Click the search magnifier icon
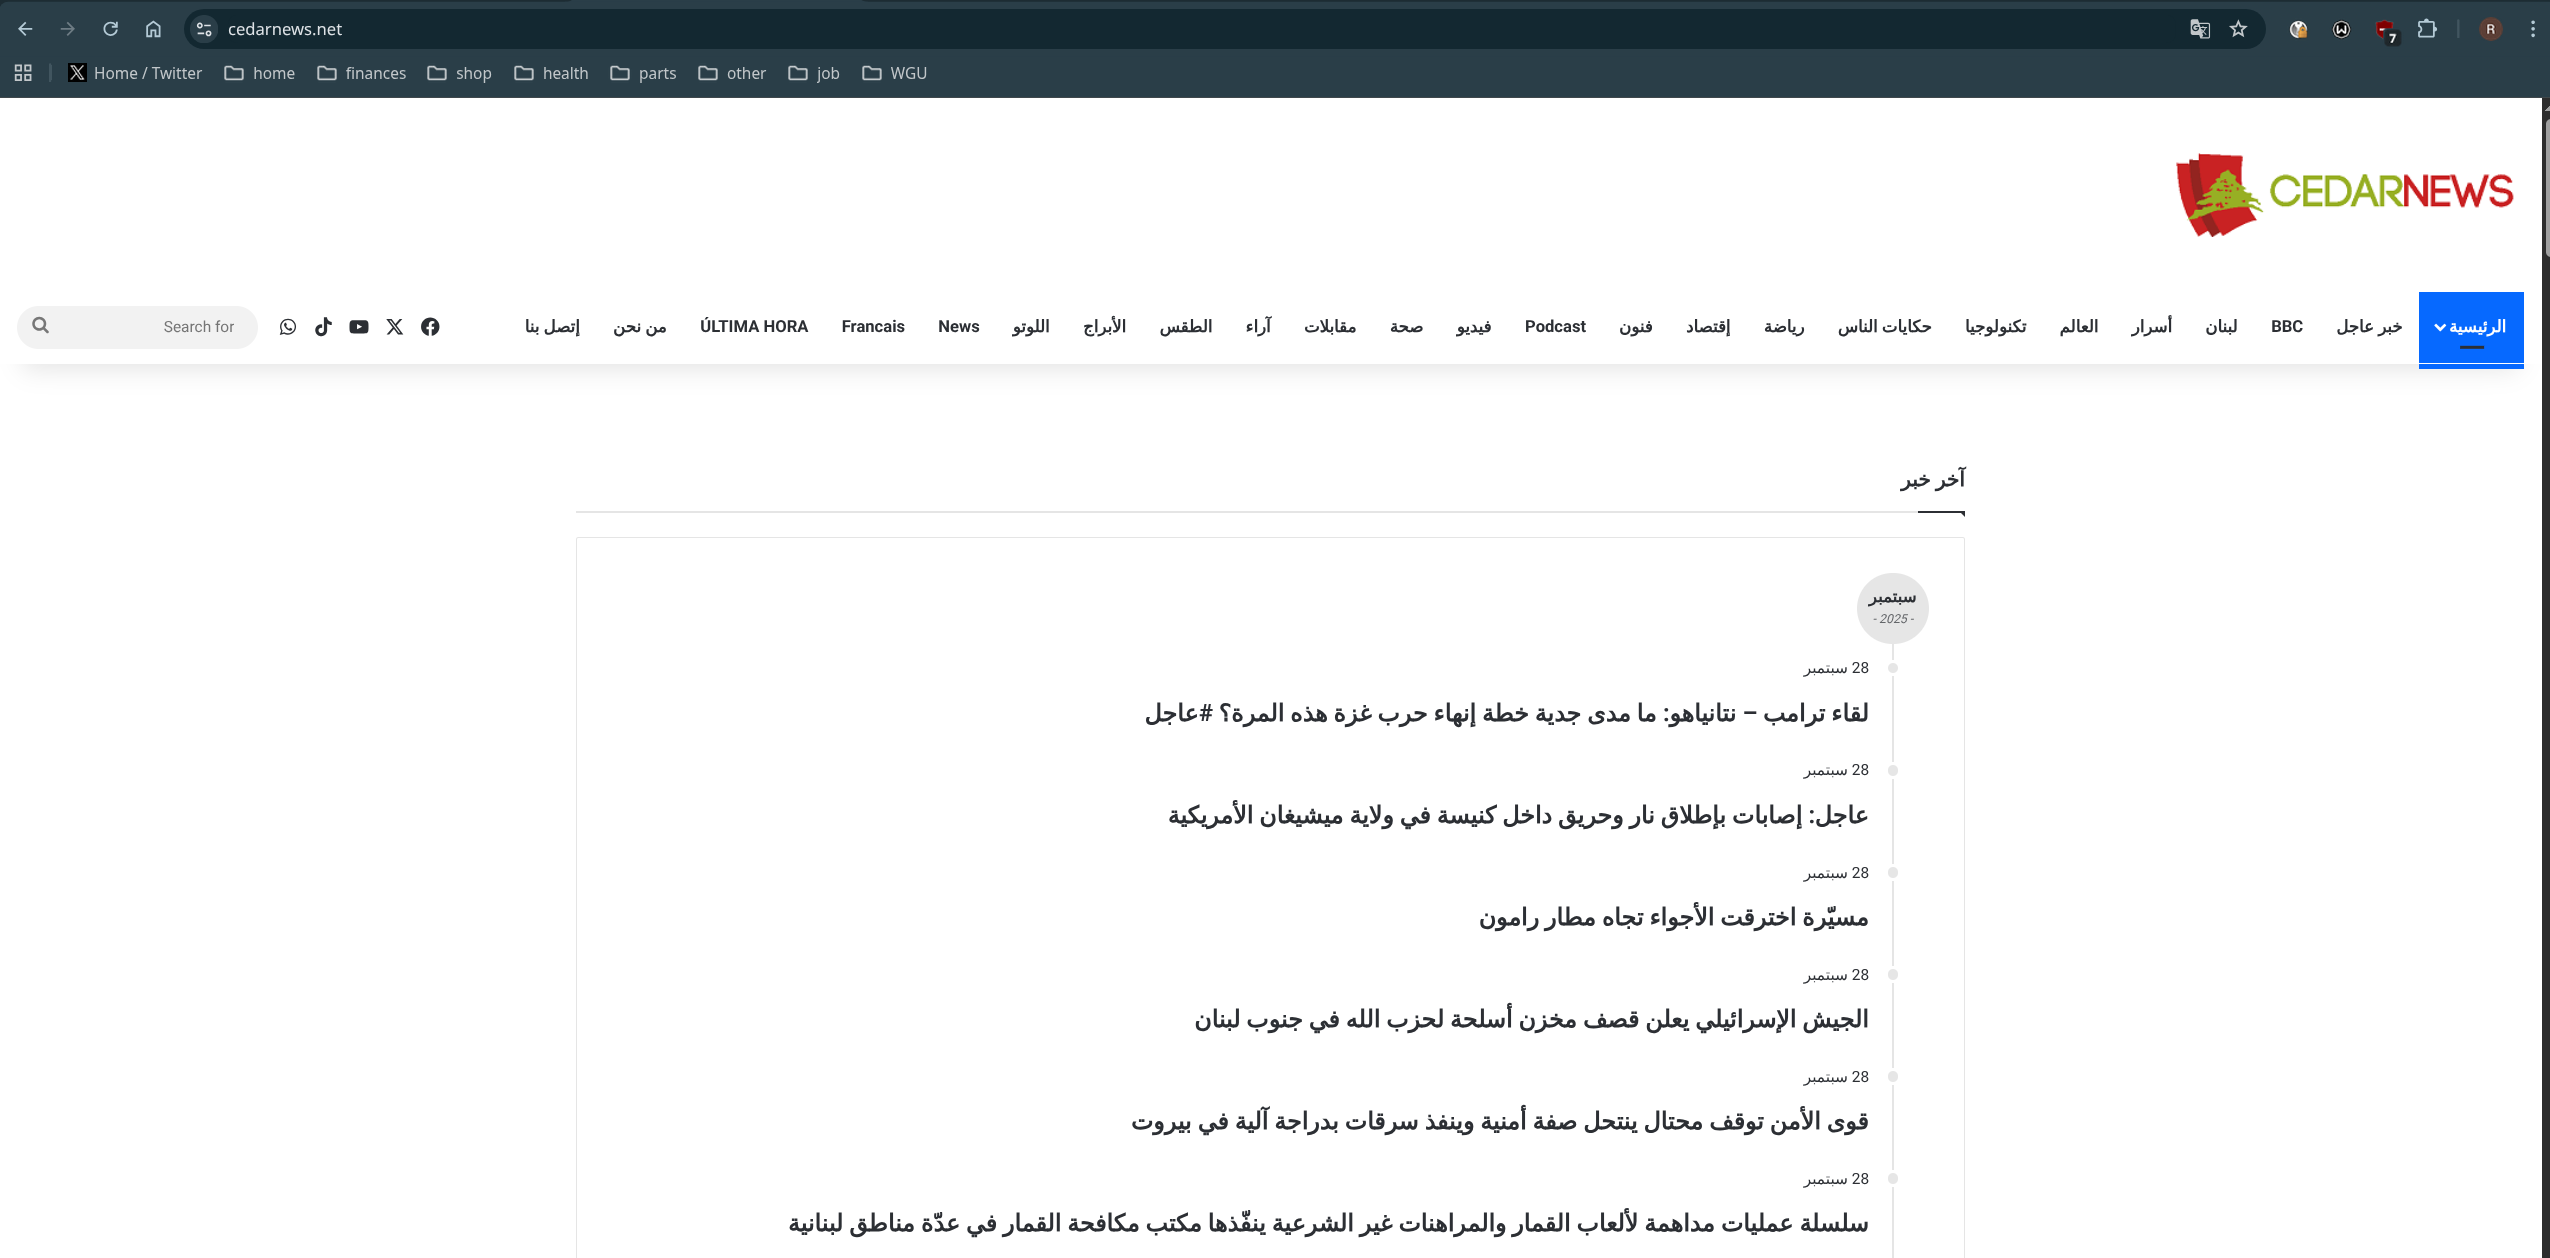Viewport: 2550px width, 1258px height. coord(41,326)
